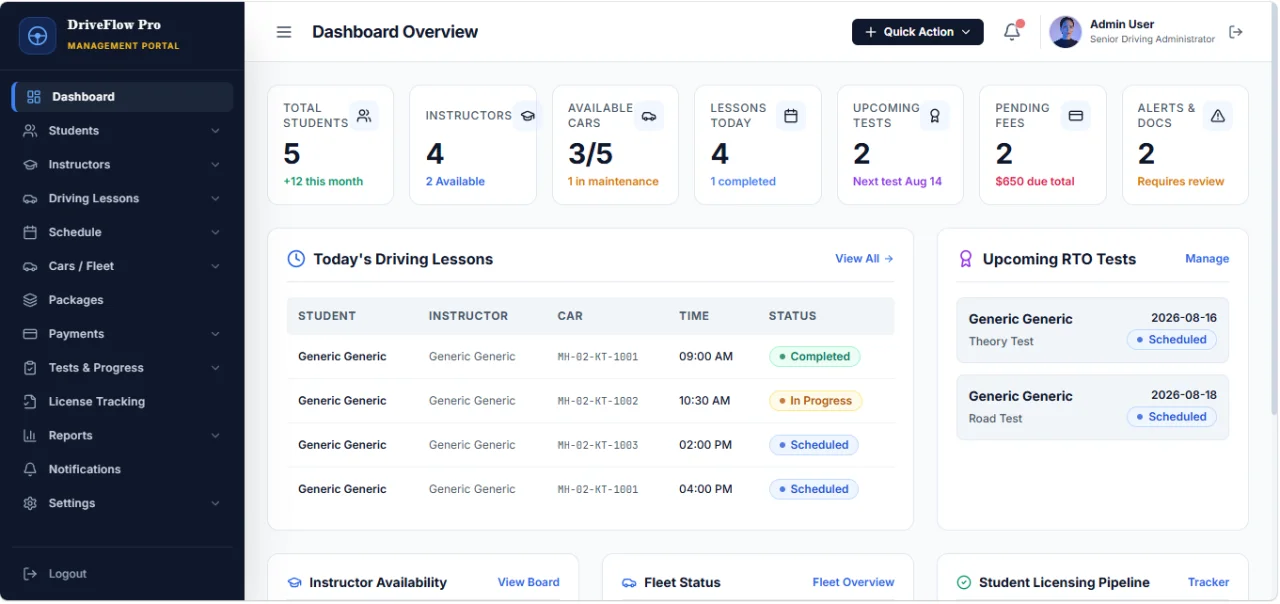Click the 04:00 PM lesson time
This screenshot has height=604, width=1280.
(706, 489)
